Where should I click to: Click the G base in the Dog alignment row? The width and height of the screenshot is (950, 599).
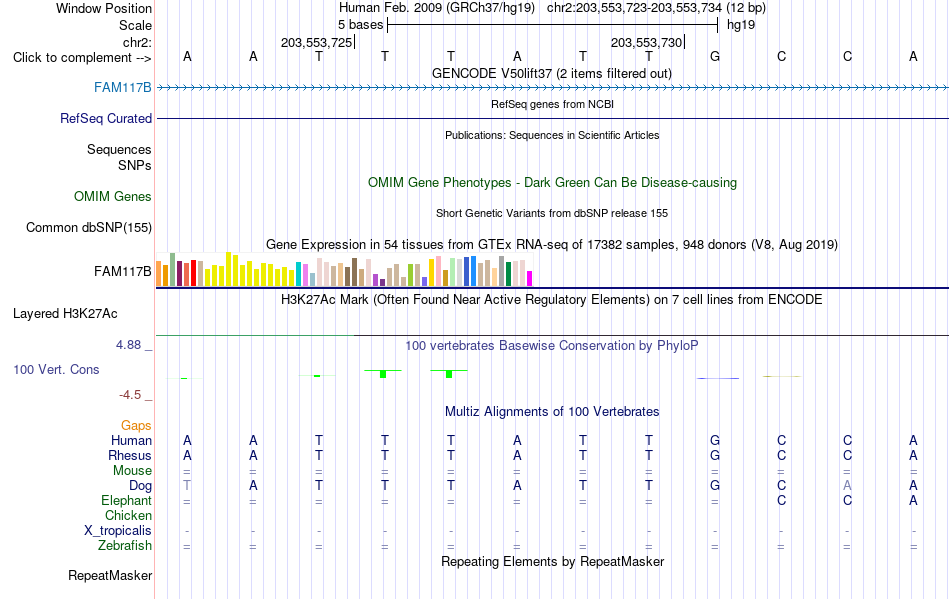pos(715,486)
